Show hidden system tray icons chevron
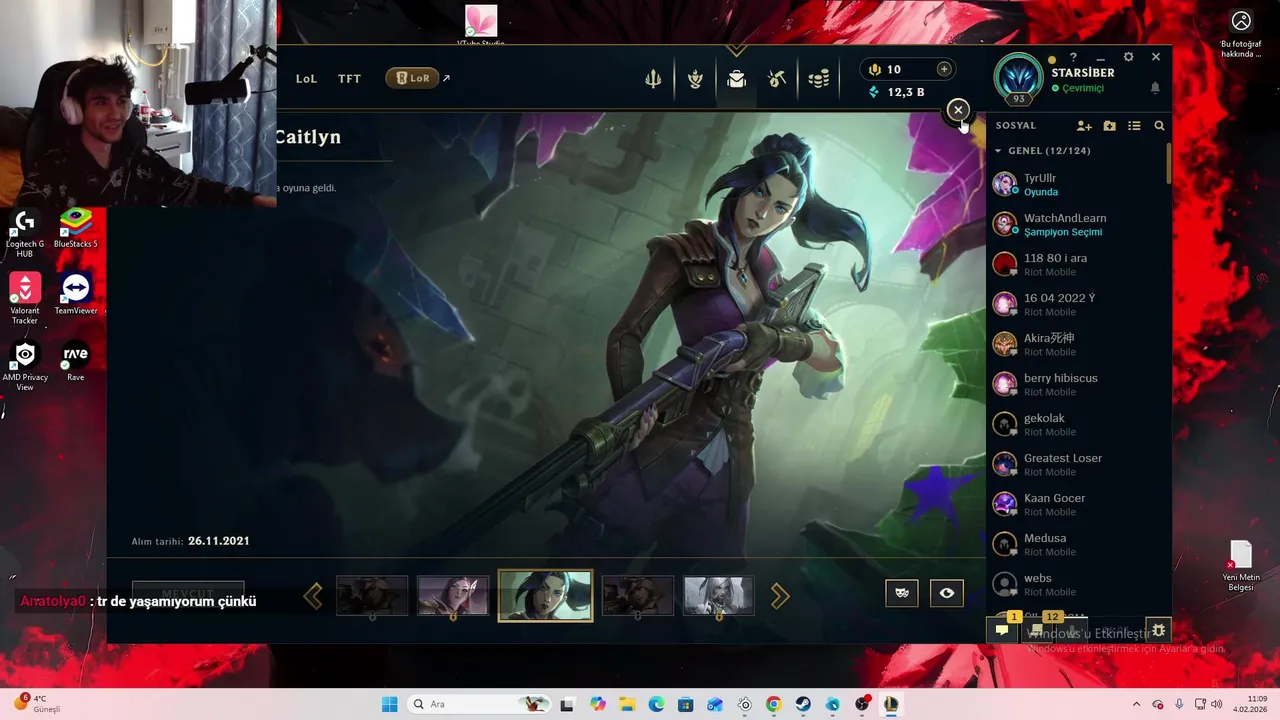 click(x=1136, y=704)
